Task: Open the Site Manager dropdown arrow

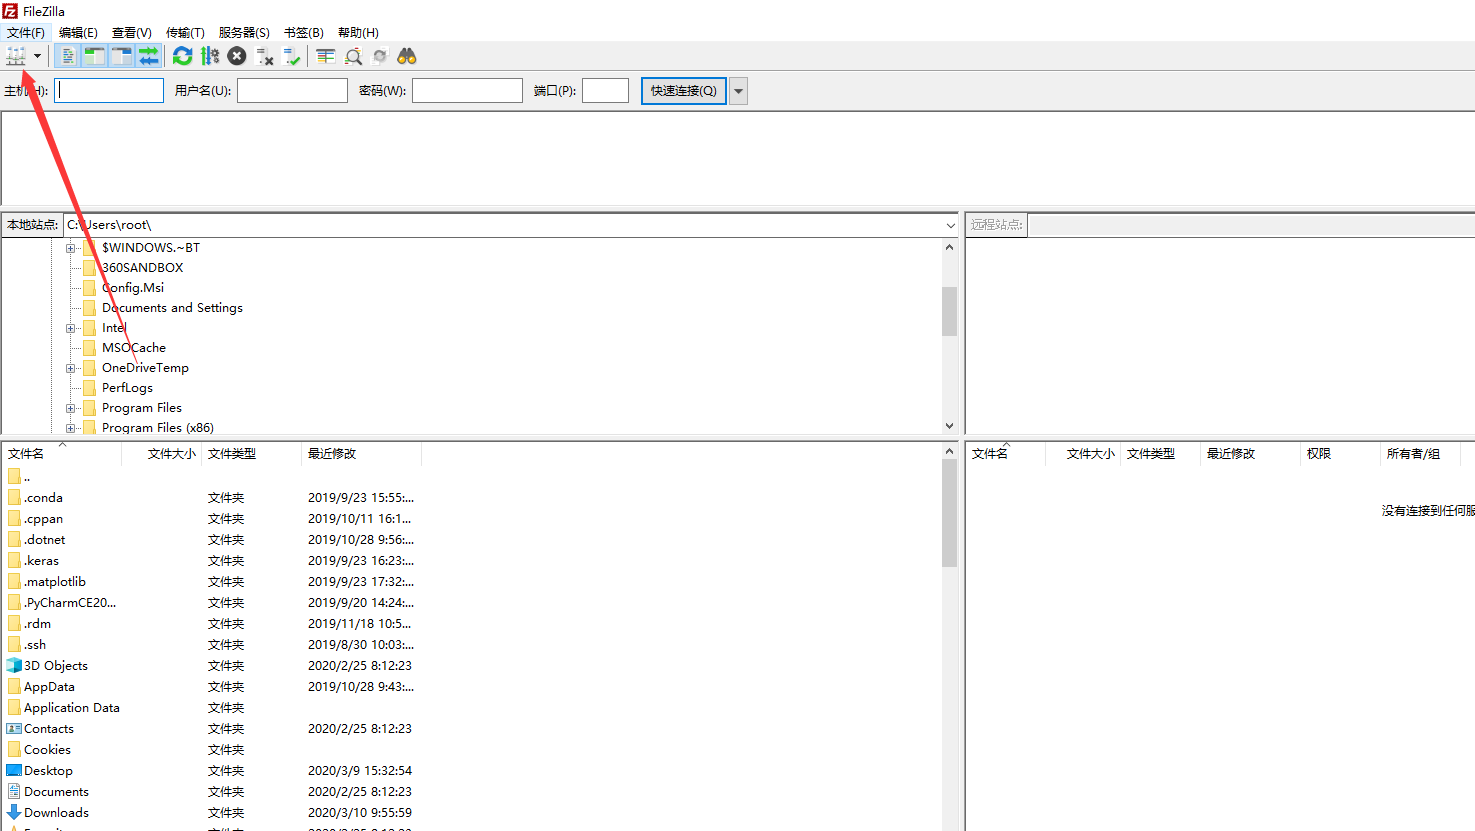Action: click(38, 56)
